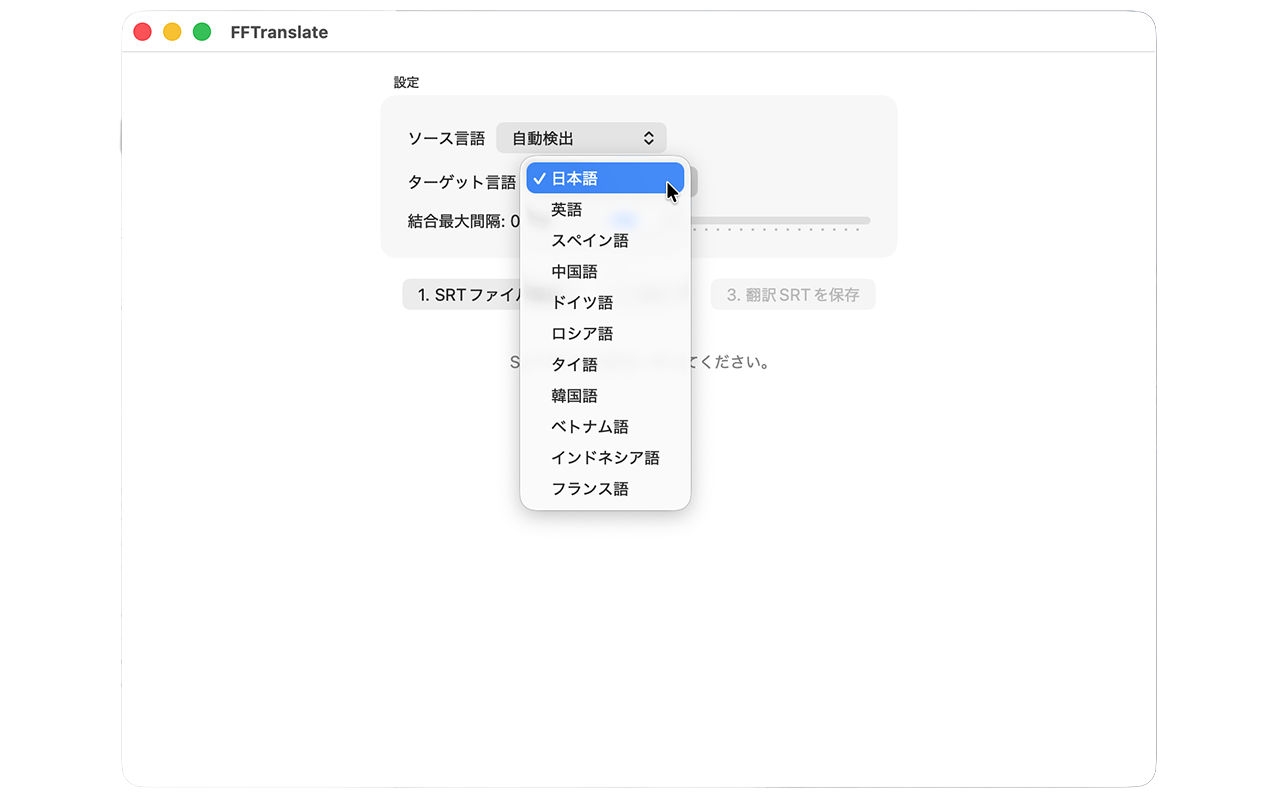Viewport: 1280px width, 800px height.
Task: Click the red close window button
Action: click(142, 32)
